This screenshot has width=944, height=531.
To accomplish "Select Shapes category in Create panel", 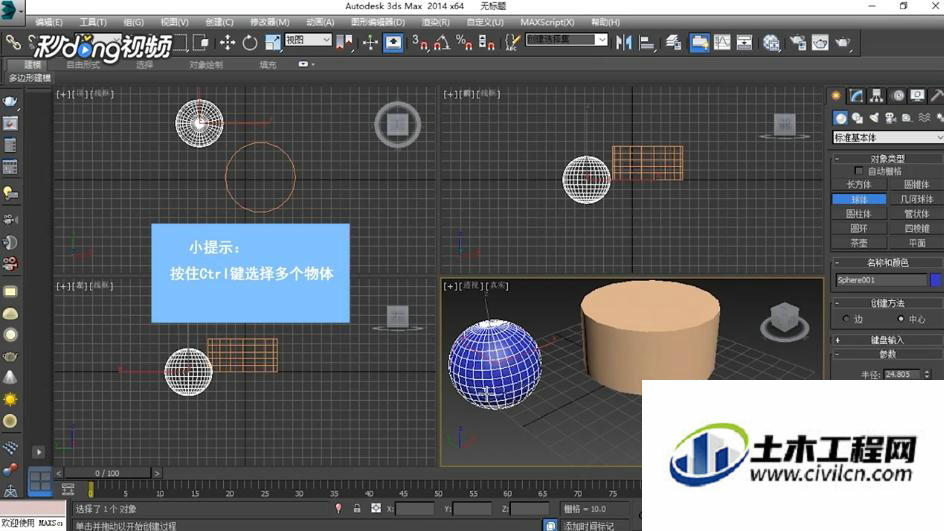I will [857, 118].
